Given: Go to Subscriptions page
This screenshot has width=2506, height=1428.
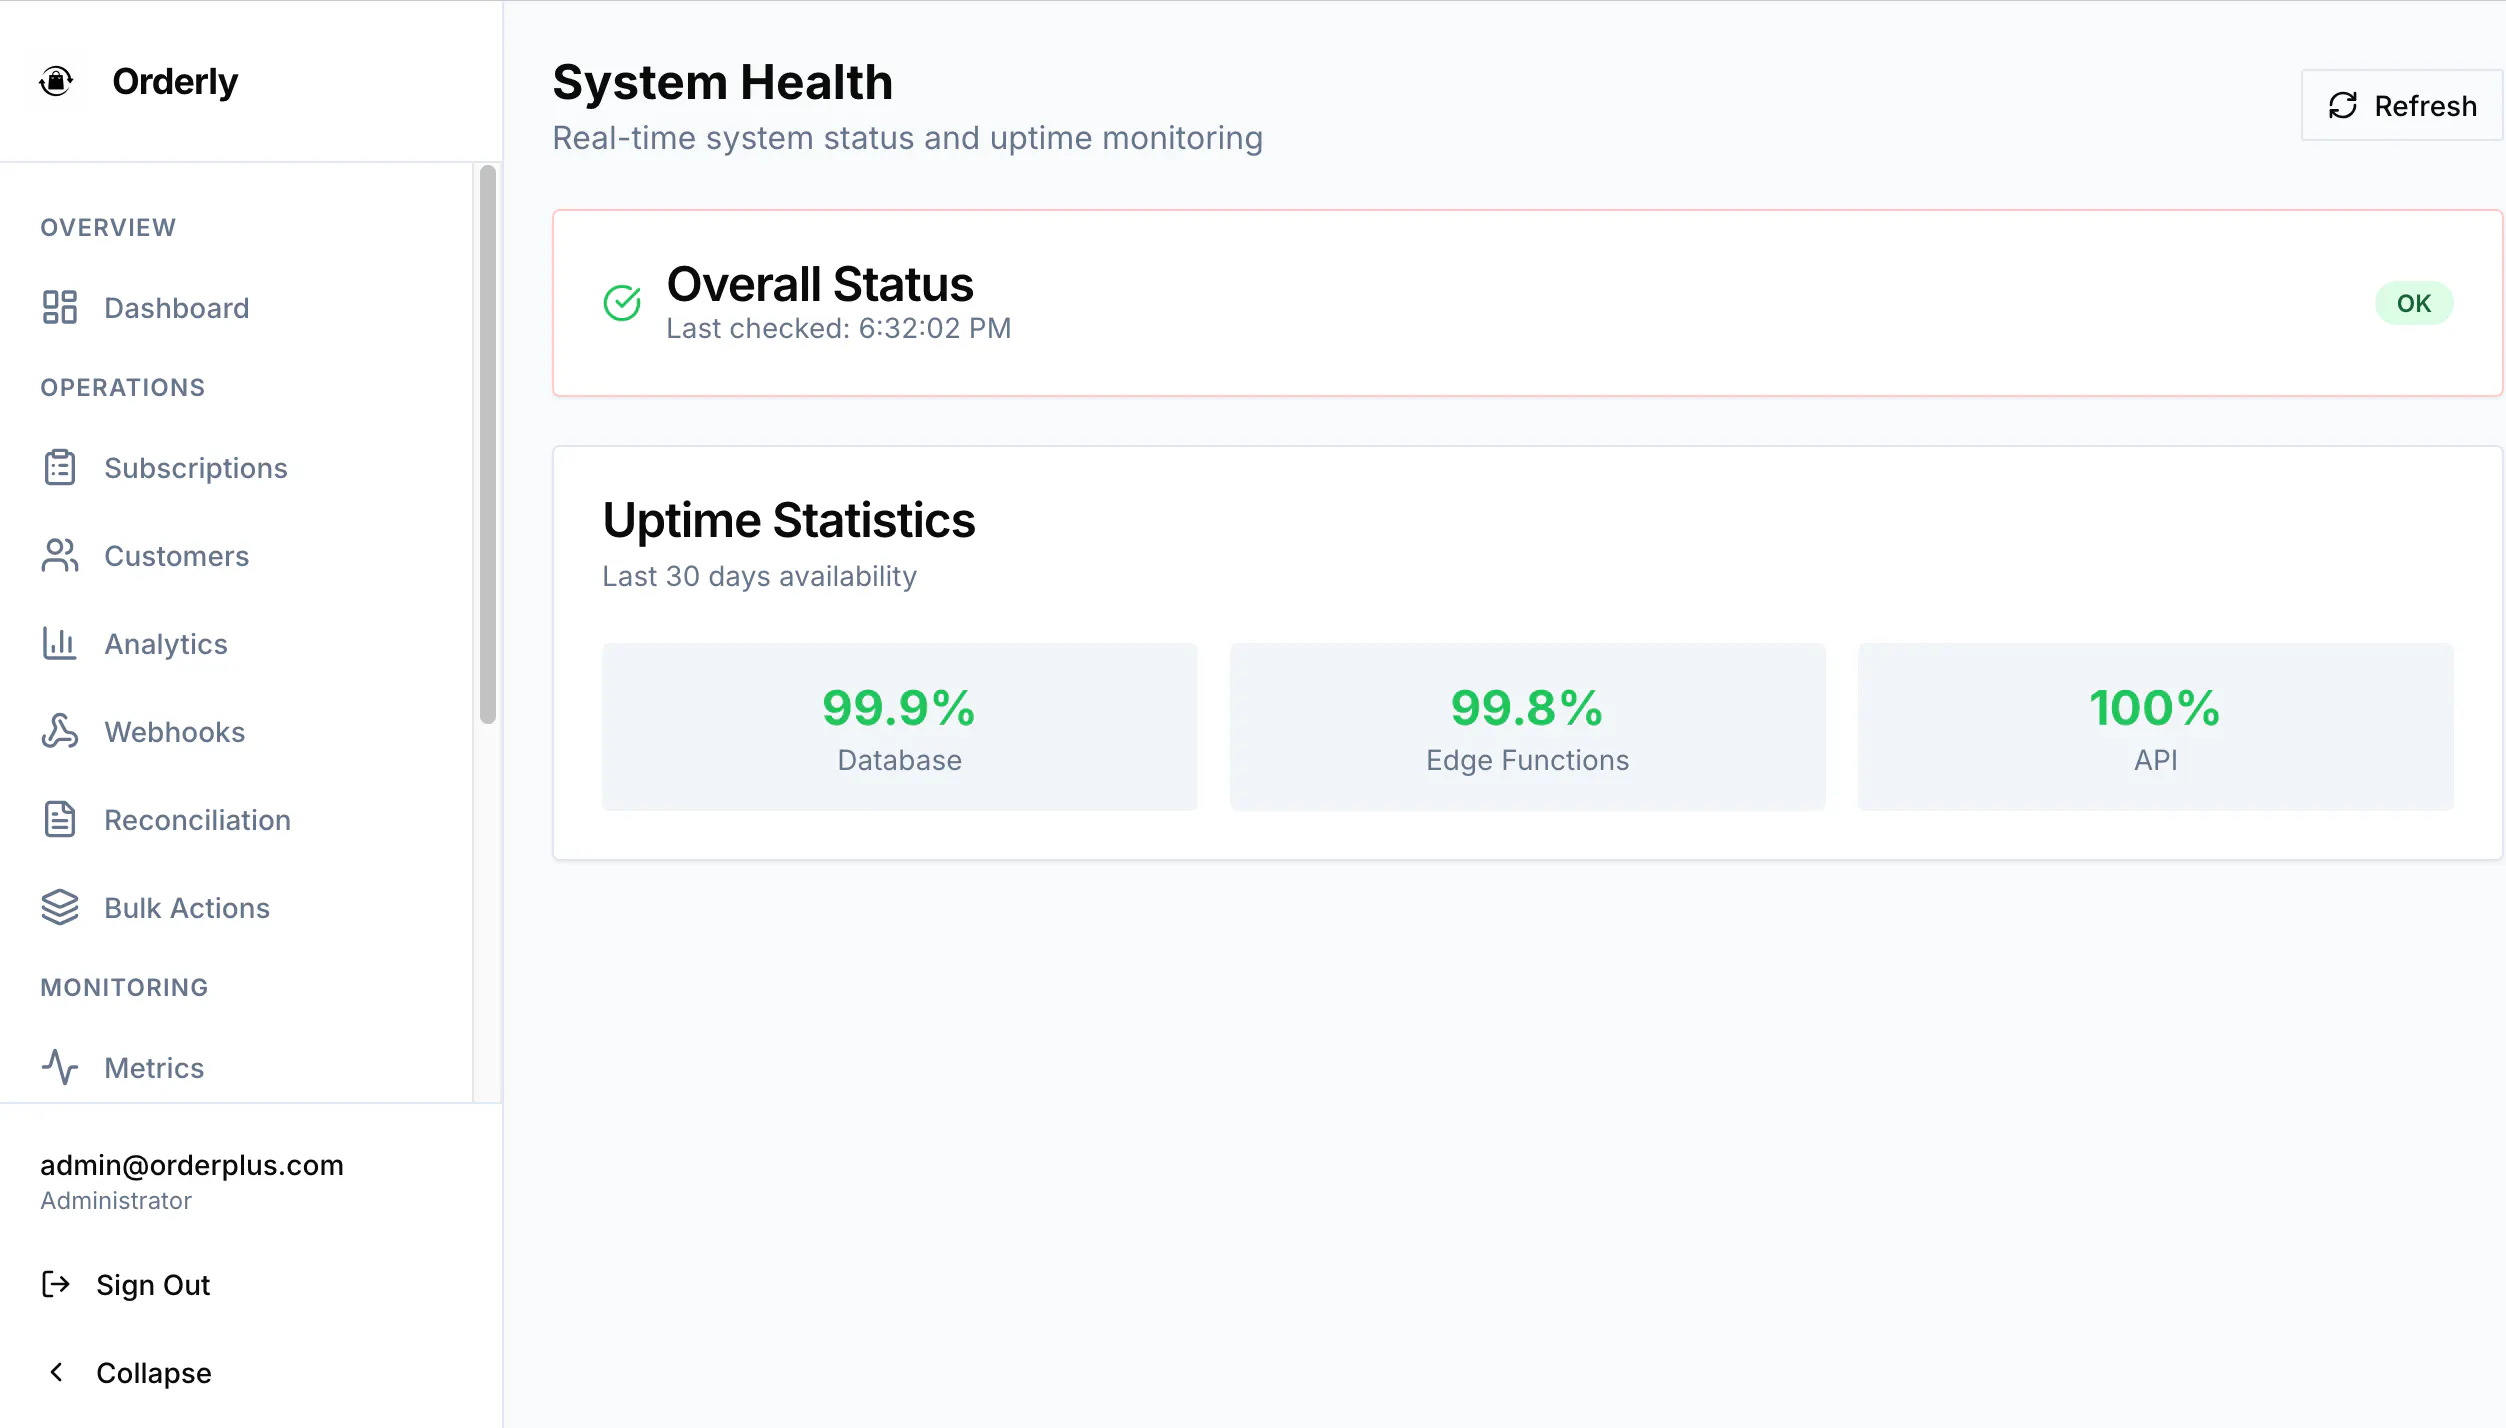Looking at the screenshot, I should click(236, 467).
